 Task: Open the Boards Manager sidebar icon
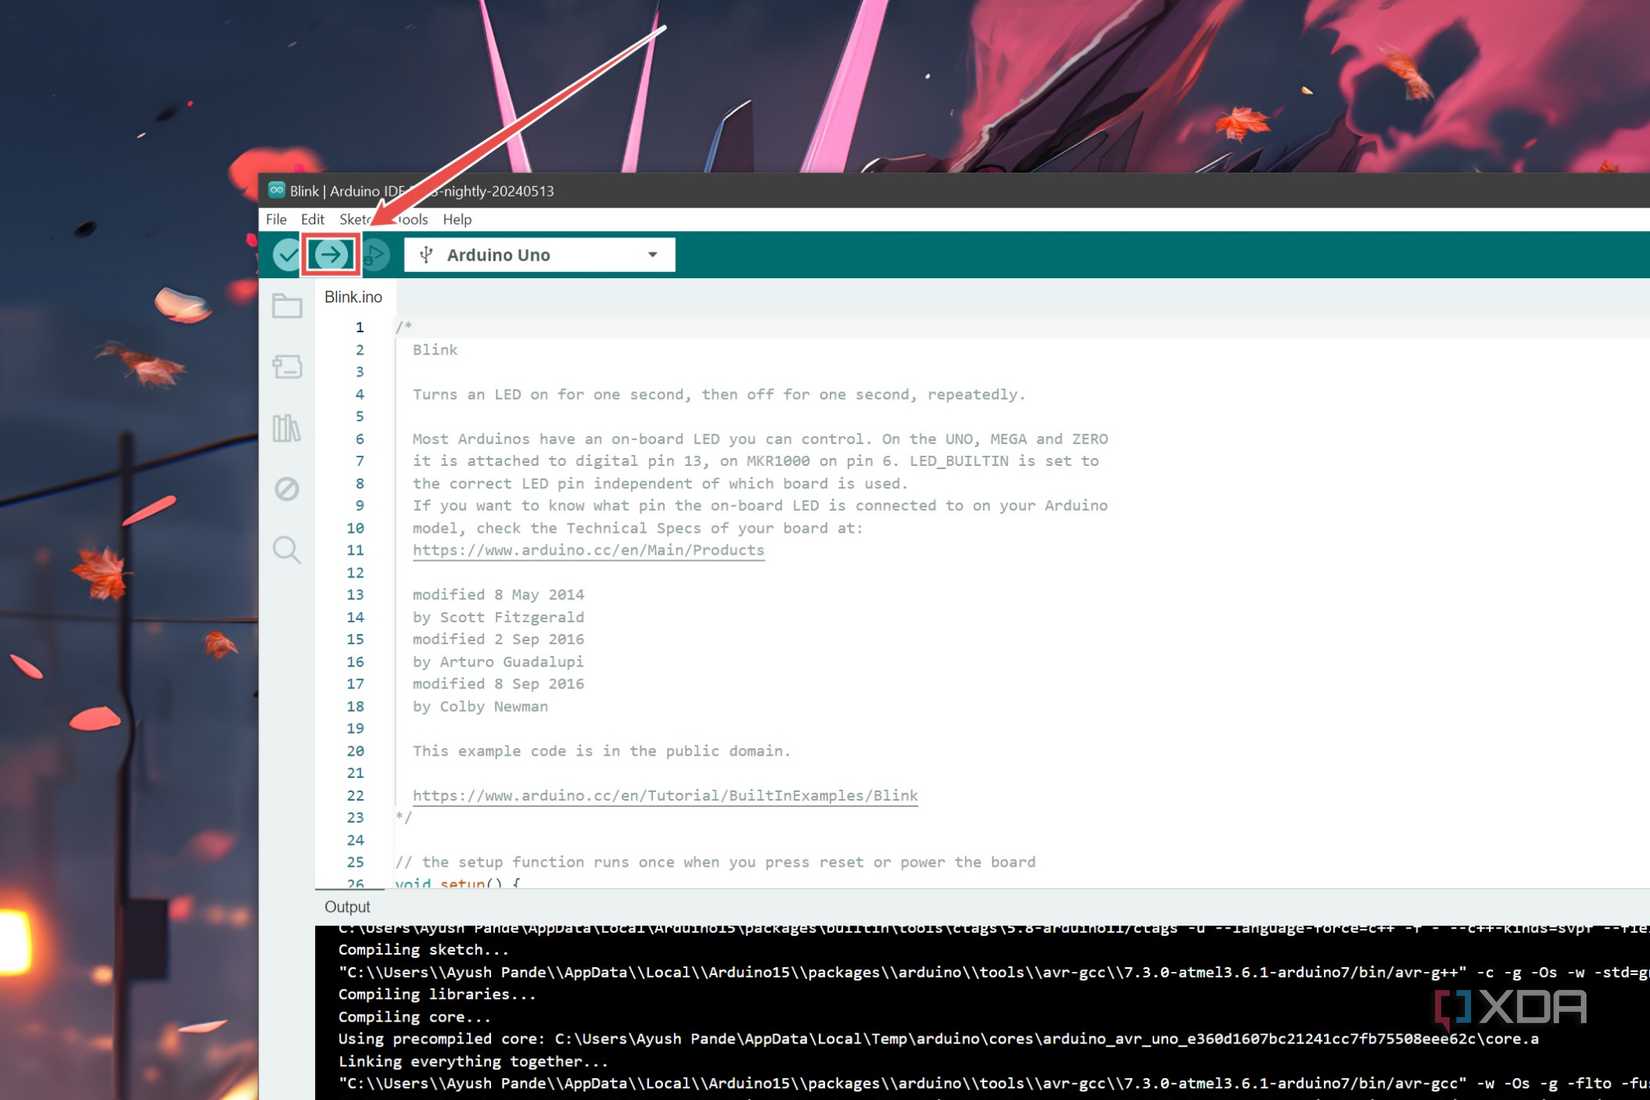point(287,367)
